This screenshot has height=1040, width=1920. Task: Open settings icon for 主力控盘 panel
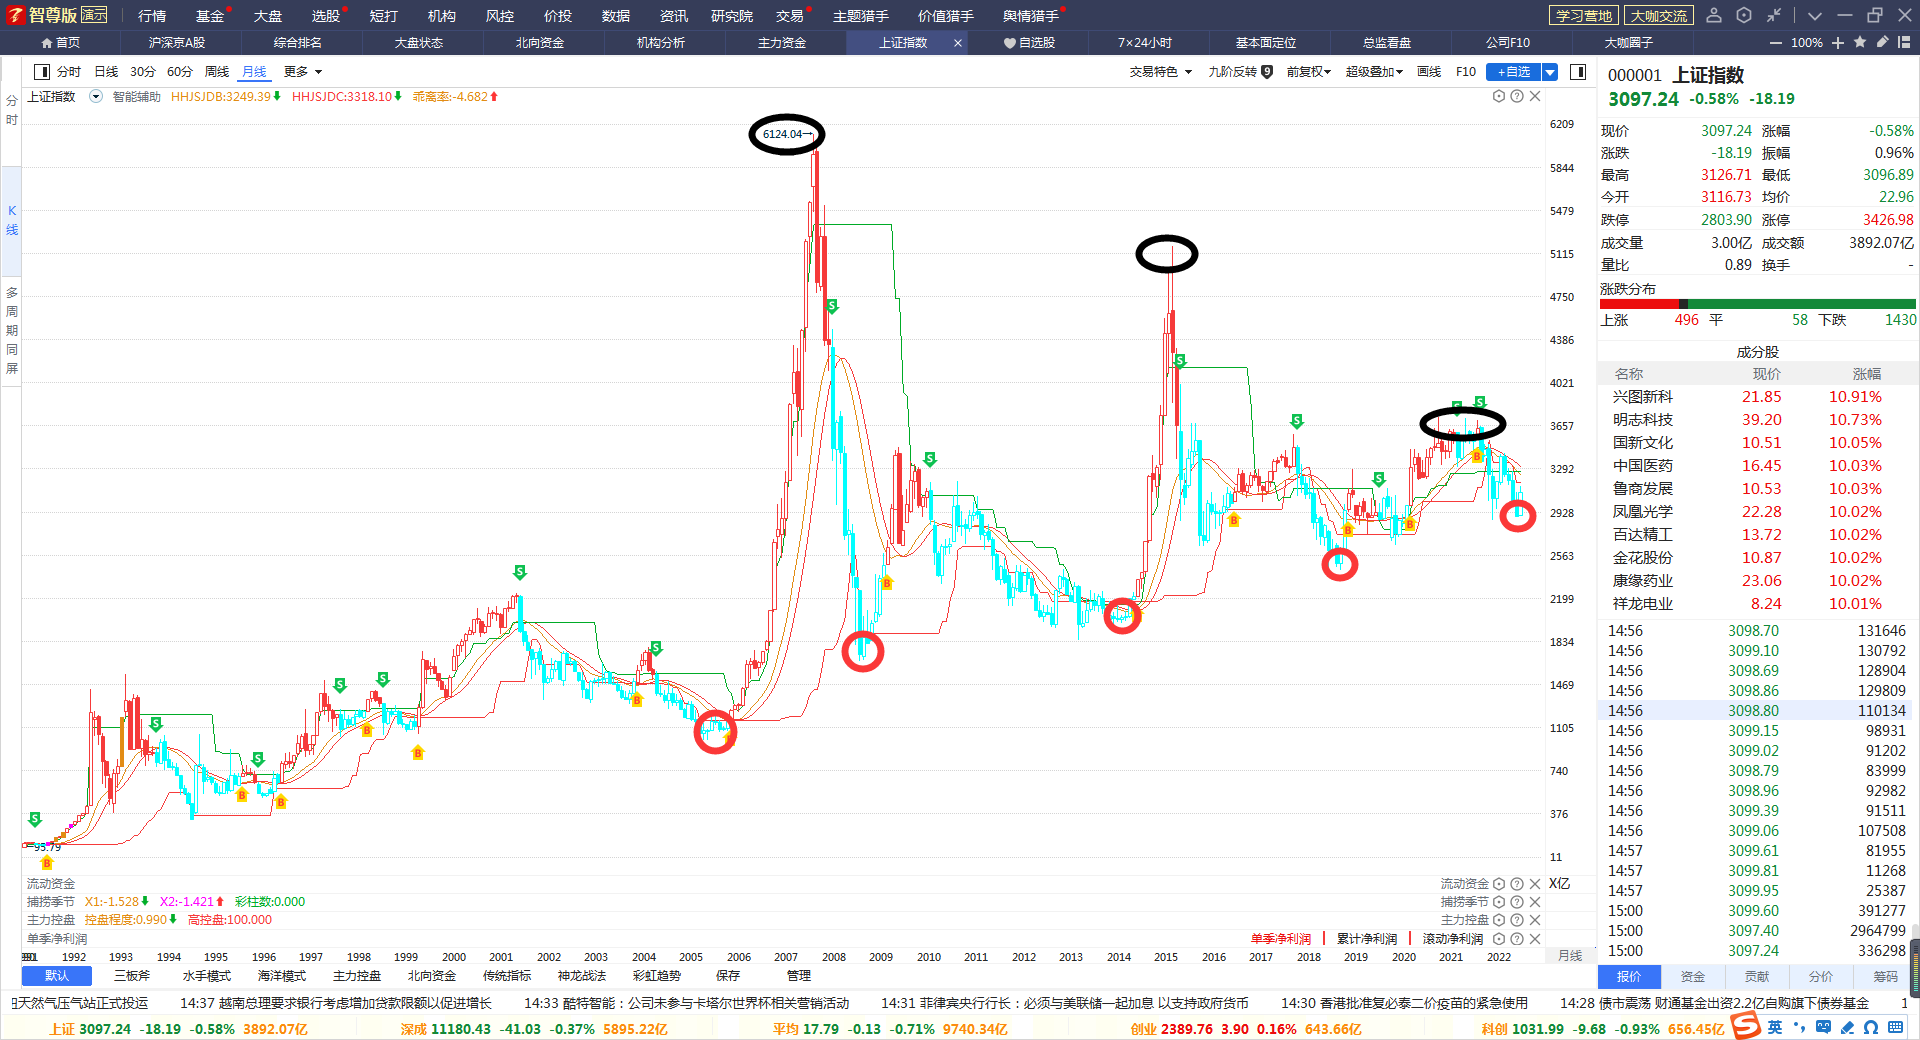click(1499, 920)
